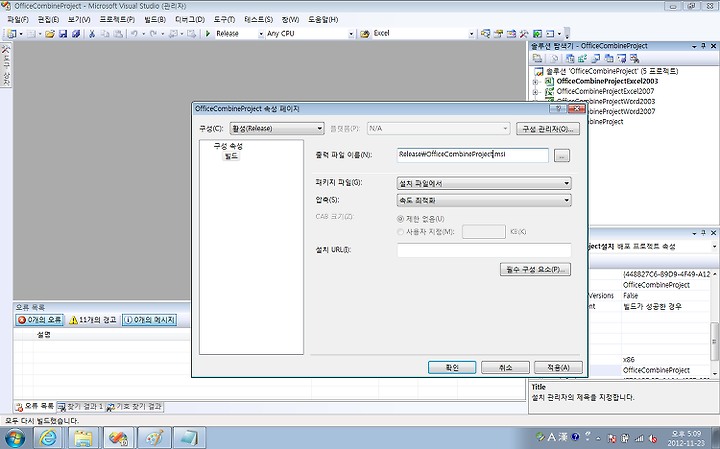Select the 제한 없음(U) radio button
Viewport: 720px width, 449px height.
[x=400, y=219]
